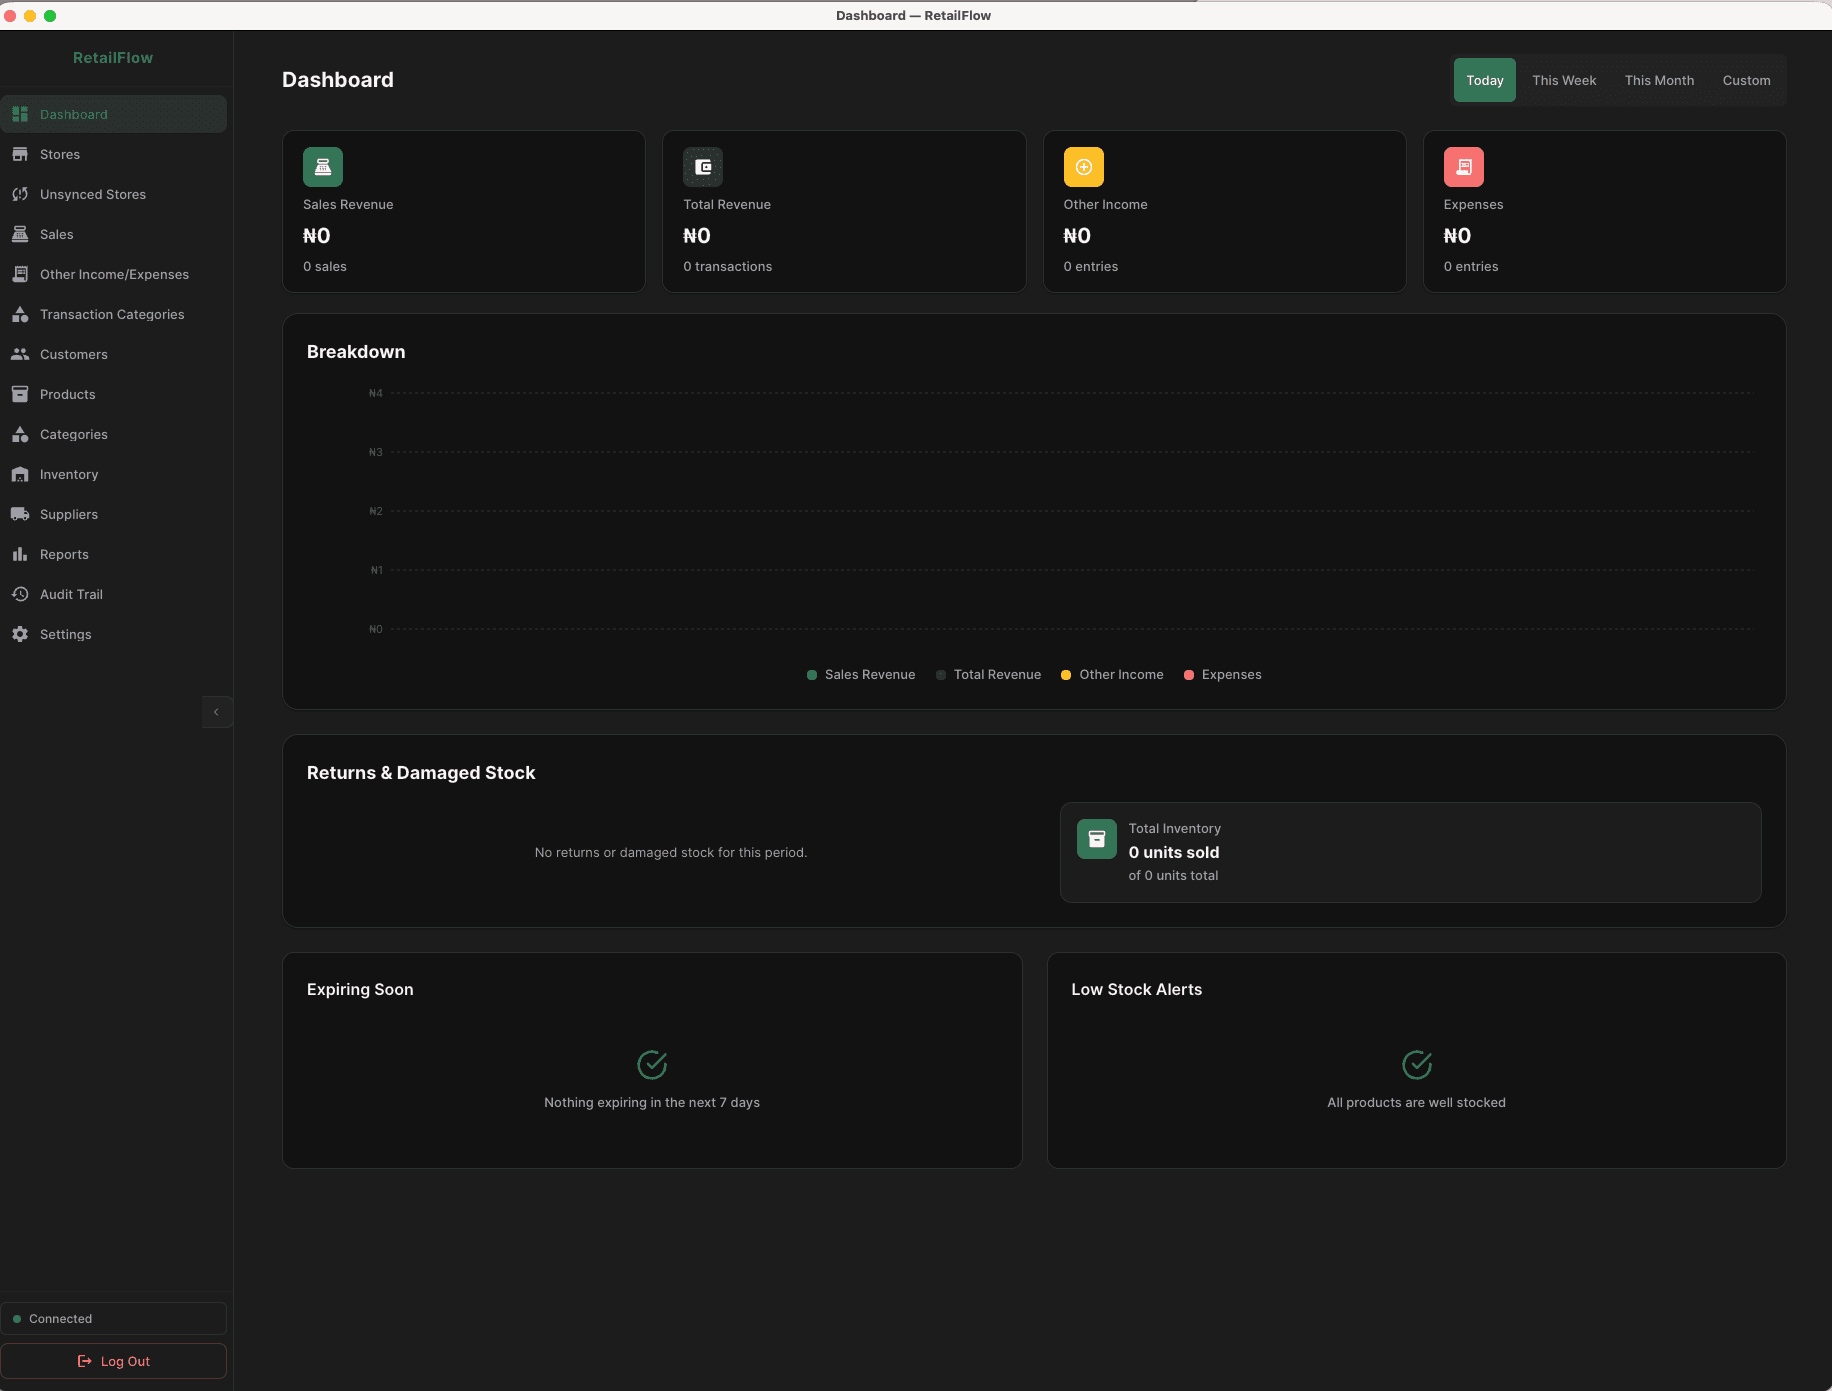Screen dimensions: 1832x1391
Task: Click the Inventory warehouse icon
Action: 20,474
